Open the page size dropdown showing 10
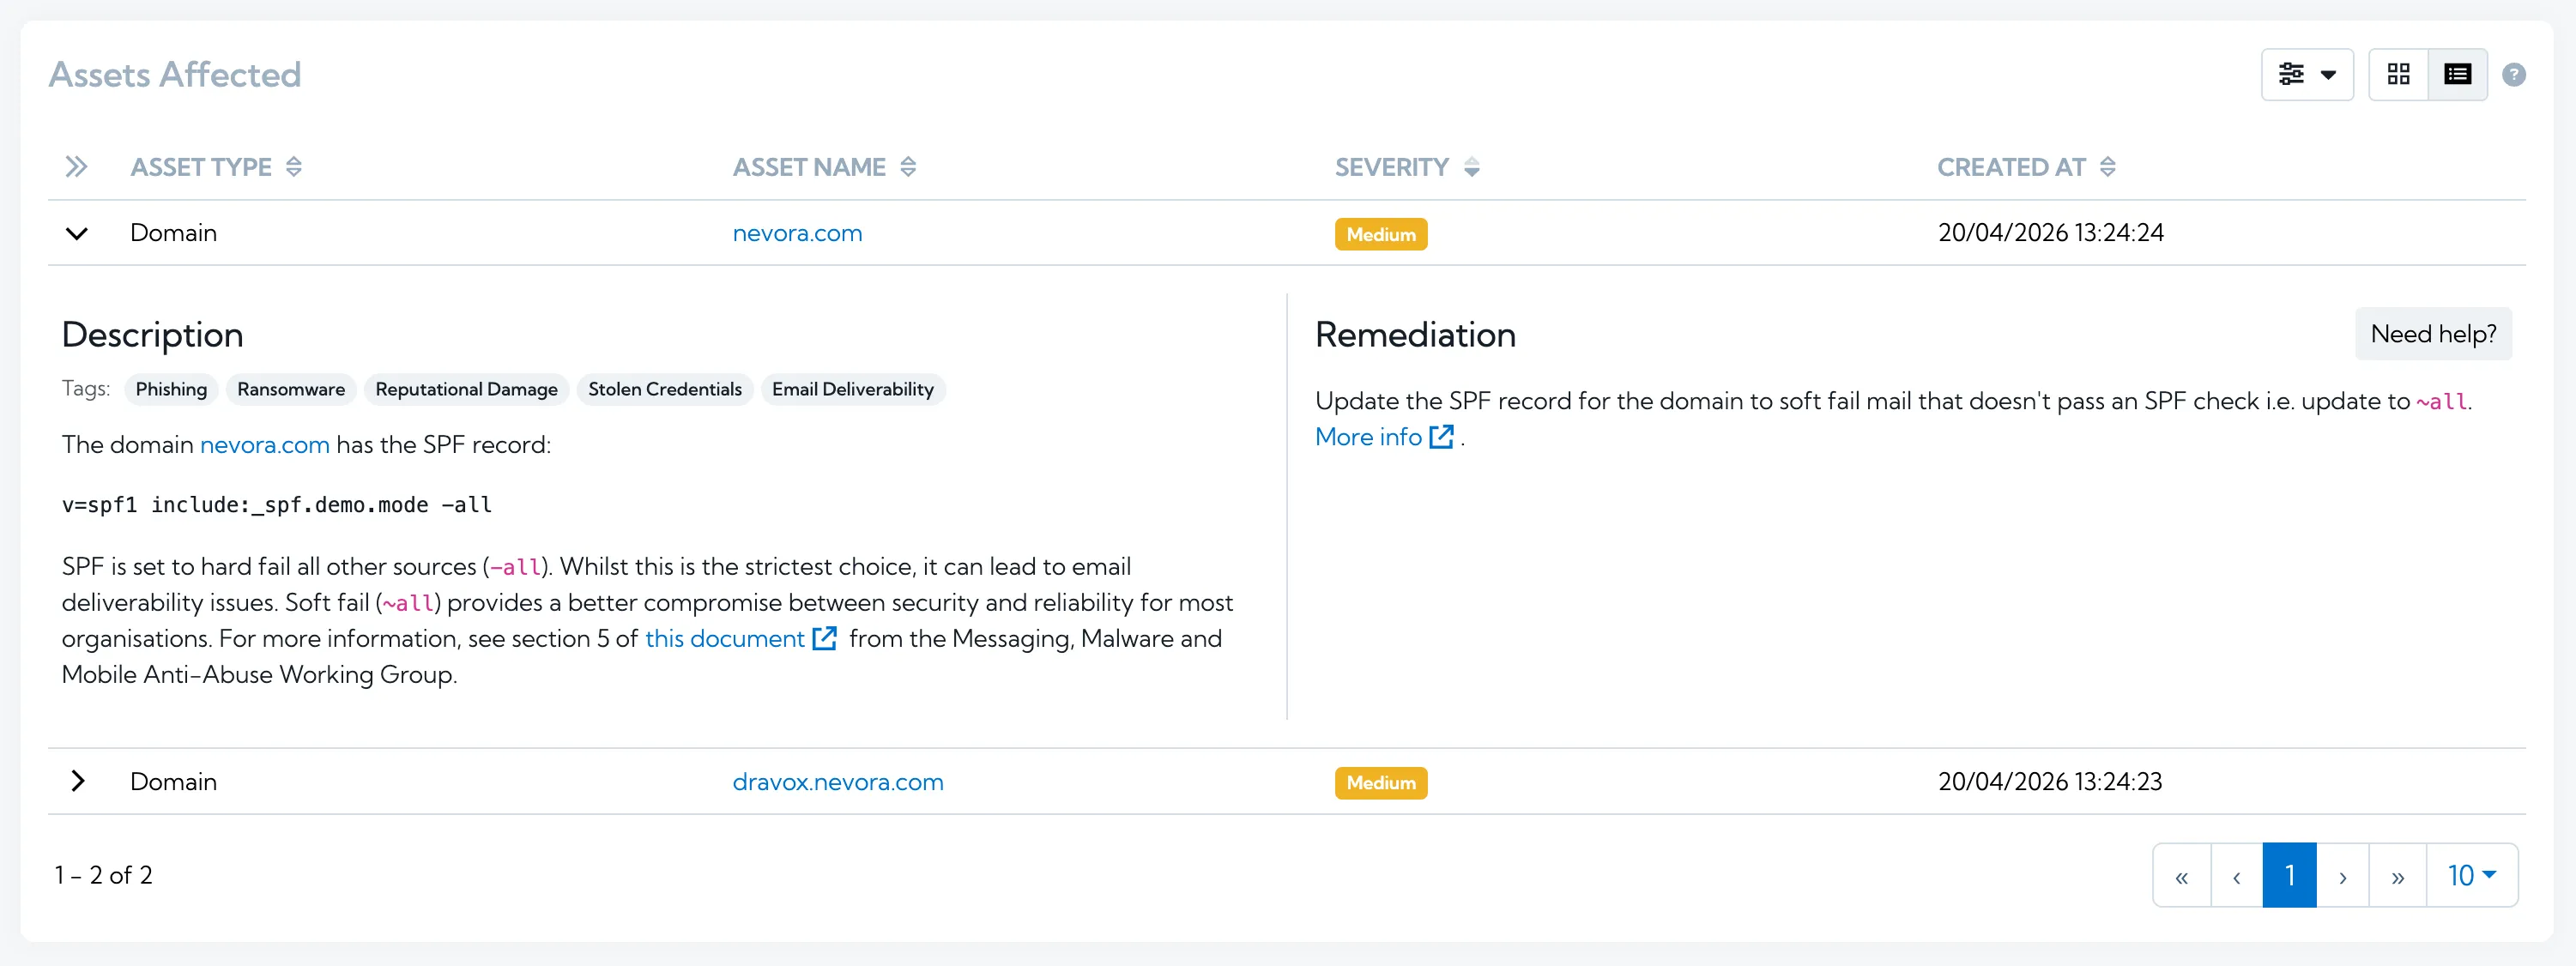2576x966 pixels. coord(2471,874)
